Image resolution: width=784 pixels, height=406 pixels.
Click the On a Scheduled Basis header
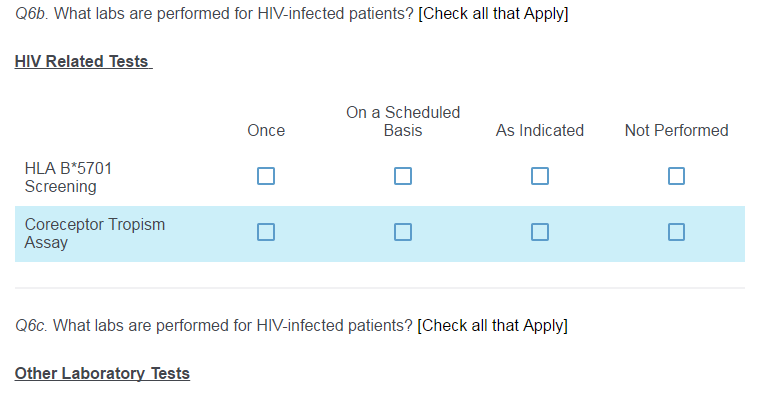point(403,121)
